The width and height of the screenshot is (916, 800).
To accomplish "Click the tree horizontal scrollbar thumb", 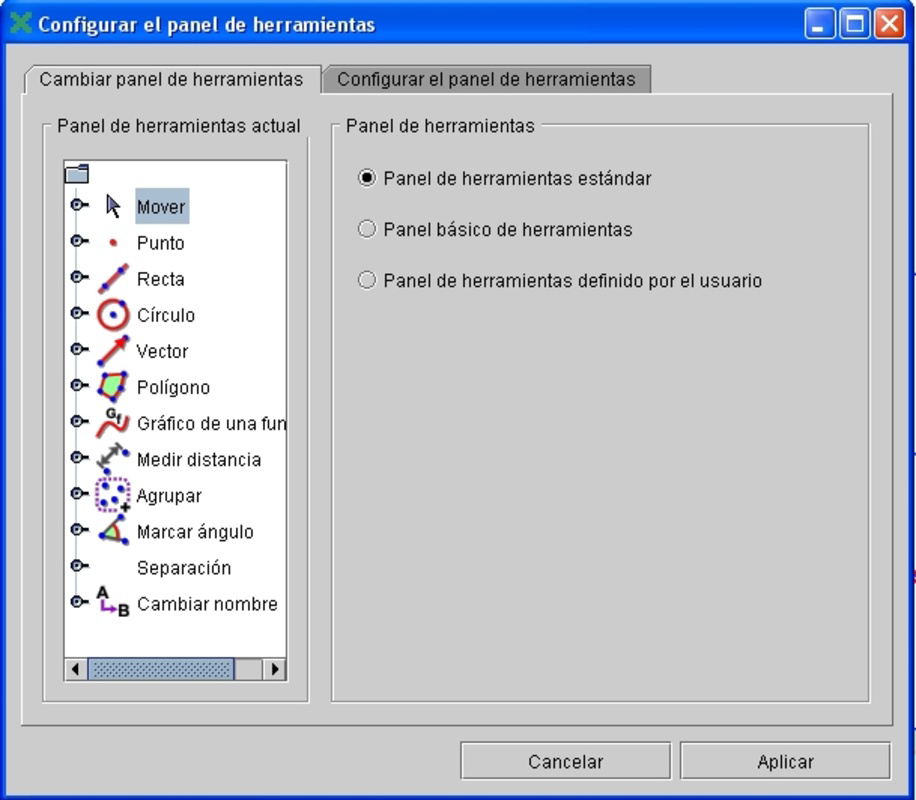I will click(x=161, y=669).
